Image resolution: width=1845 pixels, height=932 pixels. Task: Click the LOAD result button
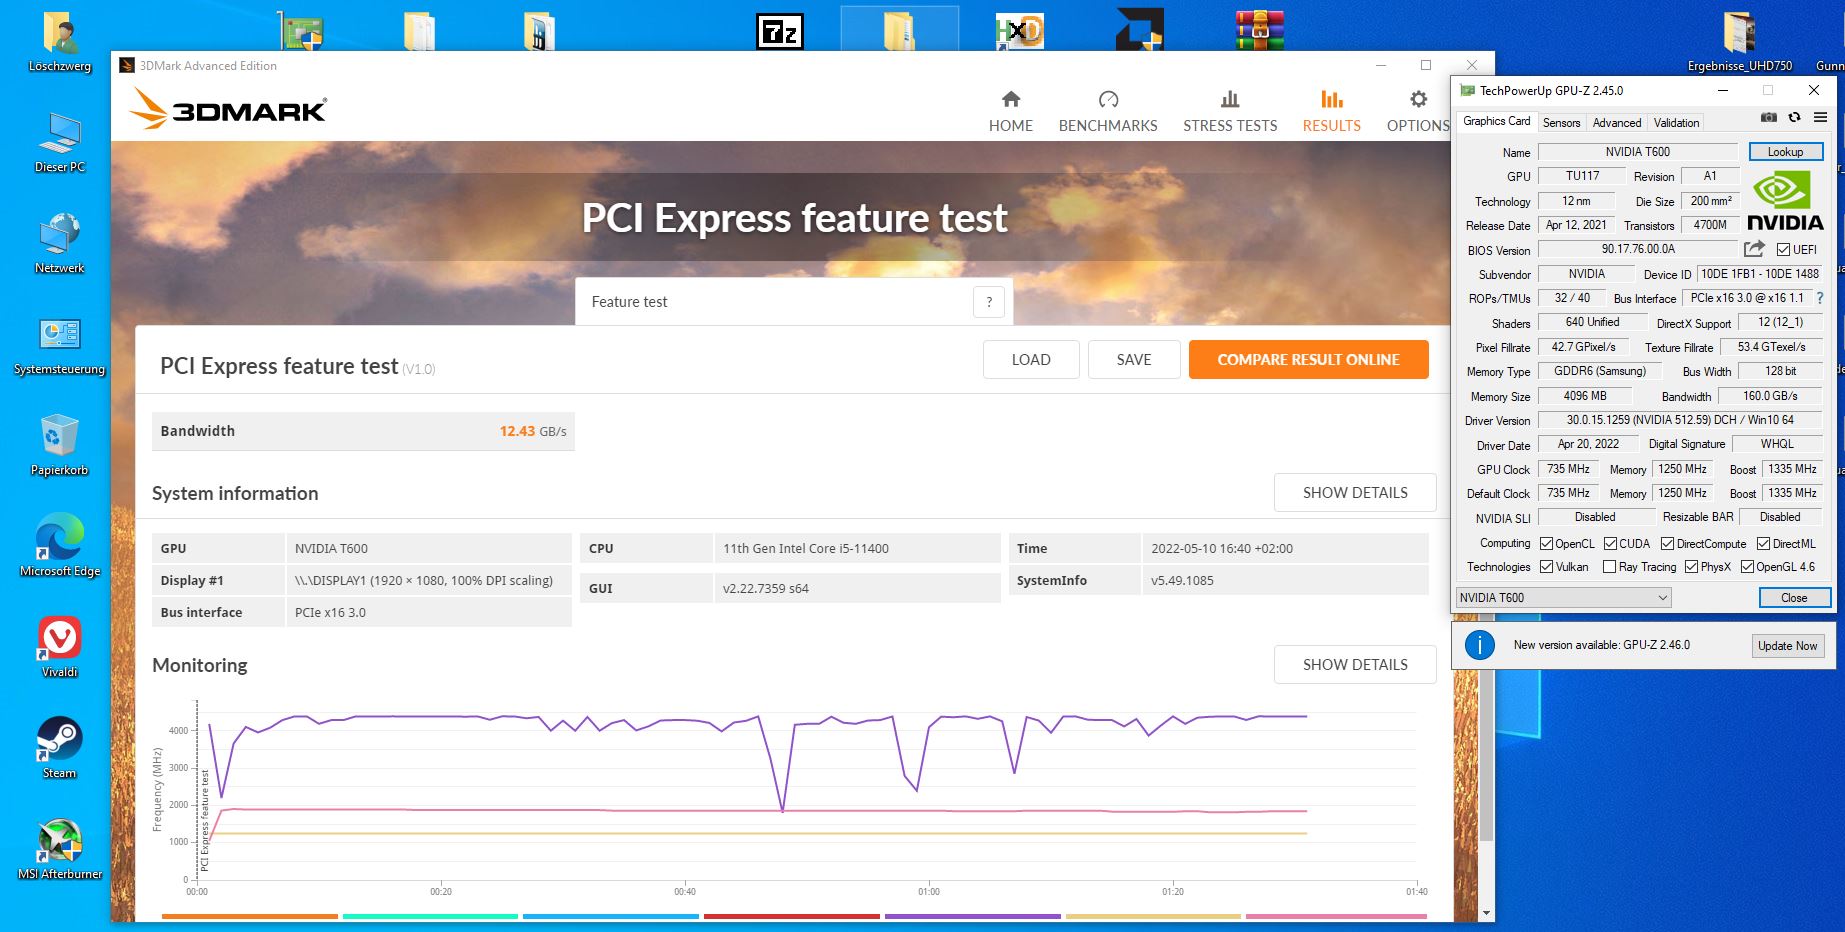[x=1031, y=360]
